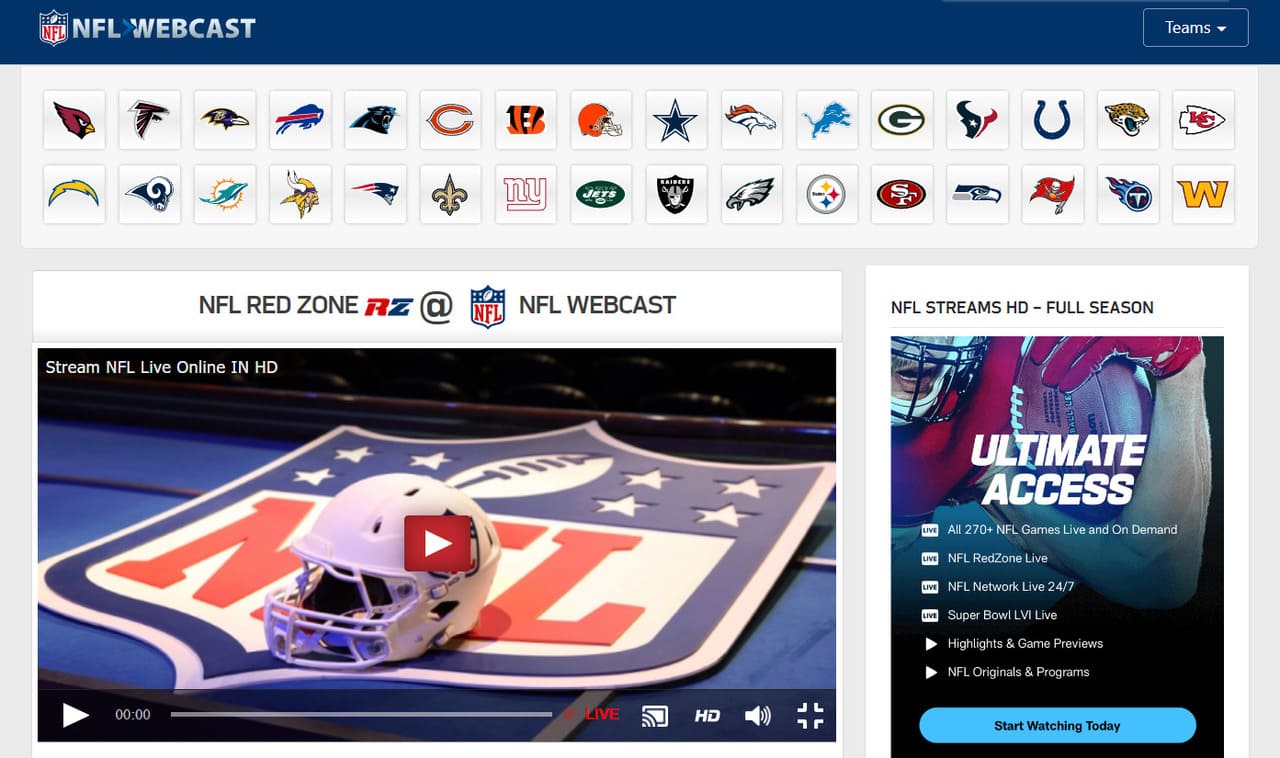
Task: Select the Atlanta Falcons logo
Action: tap(150, 120)
